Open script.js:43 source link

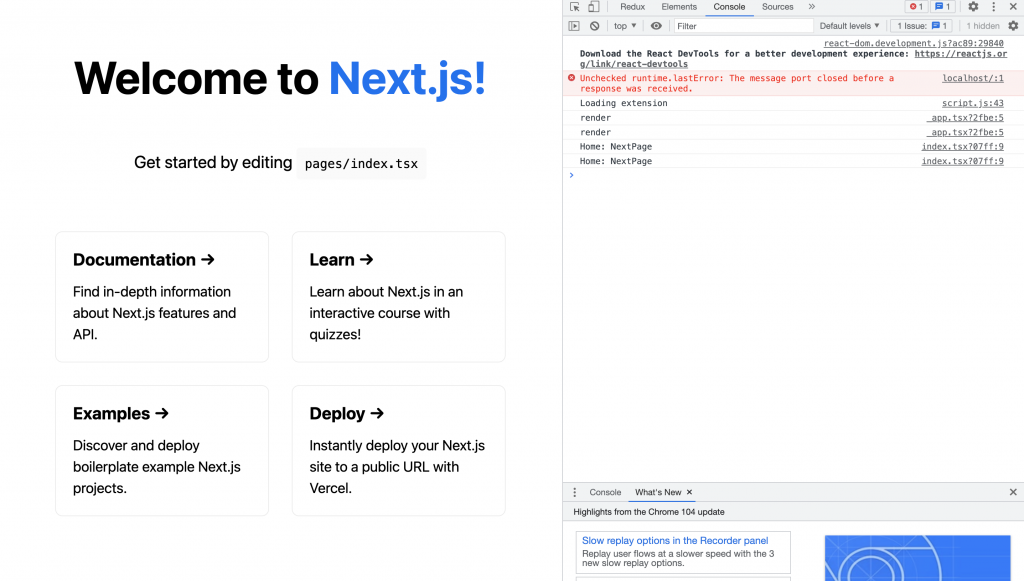(972, 103)
